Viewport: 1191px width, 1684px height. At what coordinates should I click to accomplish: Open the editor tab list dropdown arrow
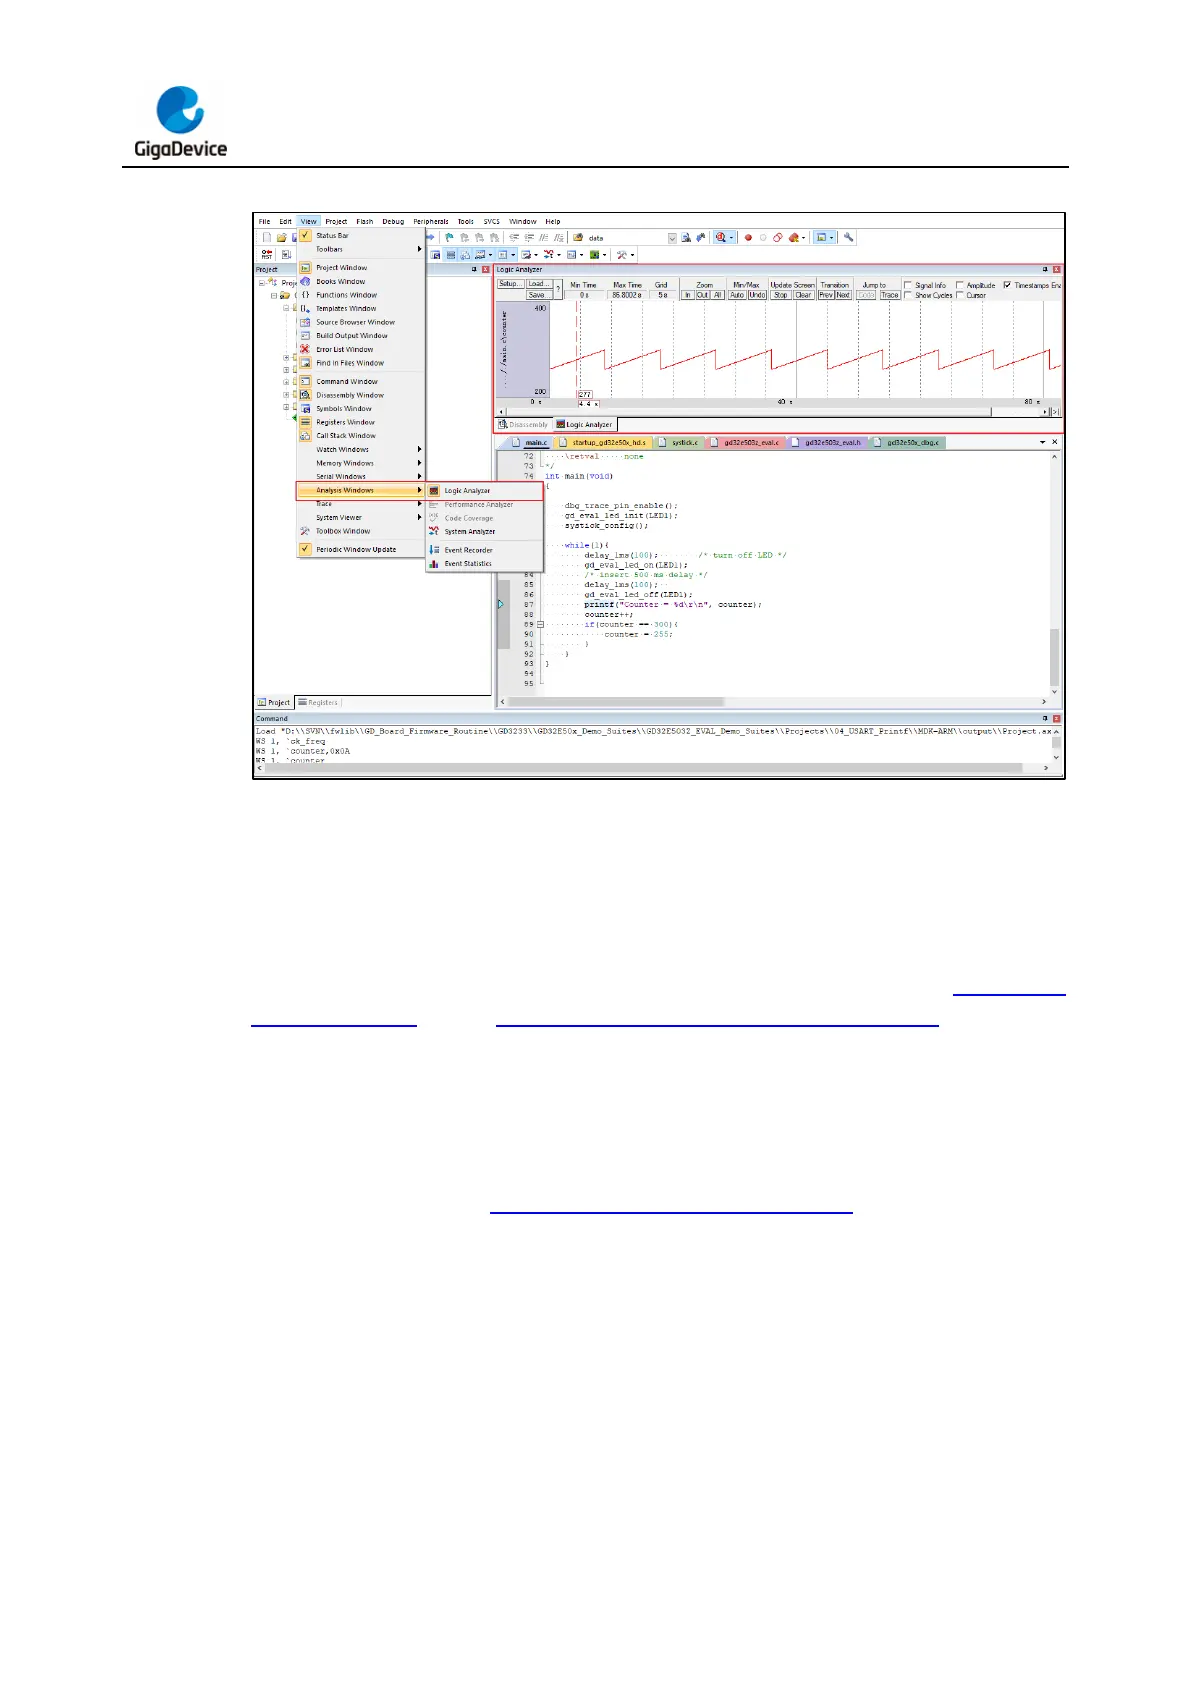tap(1042, 442)
